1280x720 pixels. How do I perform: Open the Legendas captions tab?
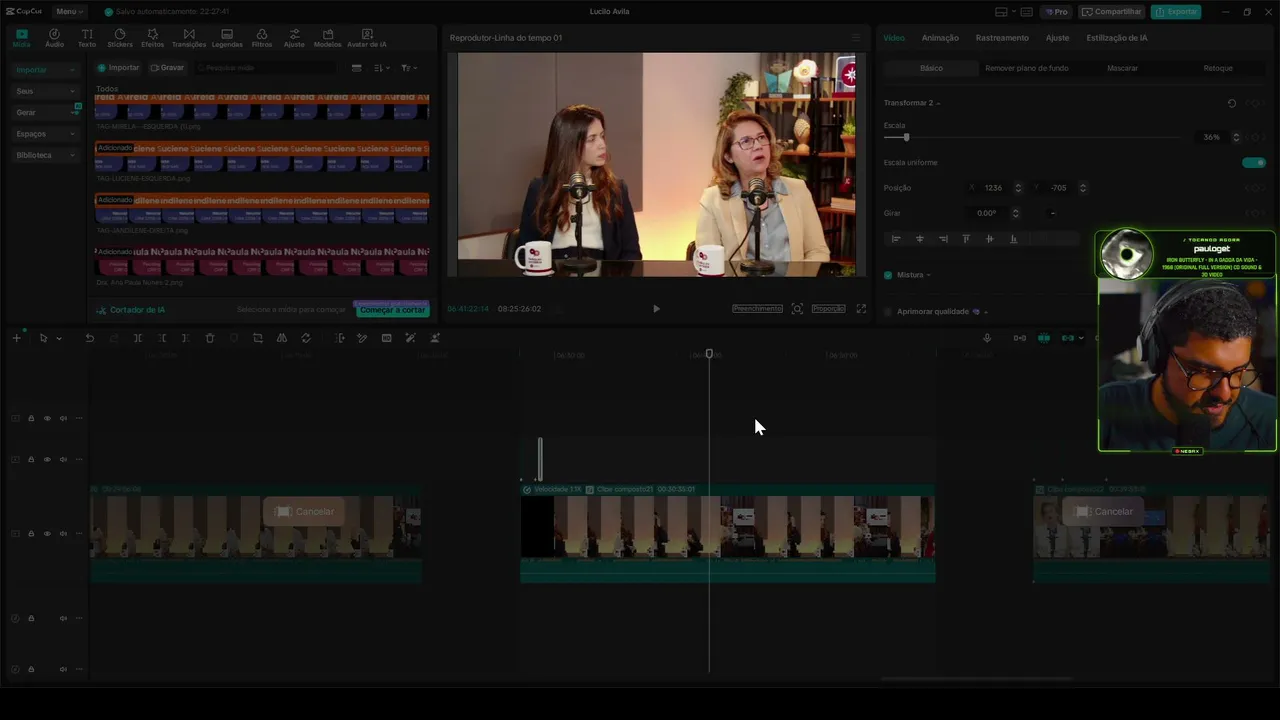click(x=227, y=38)
